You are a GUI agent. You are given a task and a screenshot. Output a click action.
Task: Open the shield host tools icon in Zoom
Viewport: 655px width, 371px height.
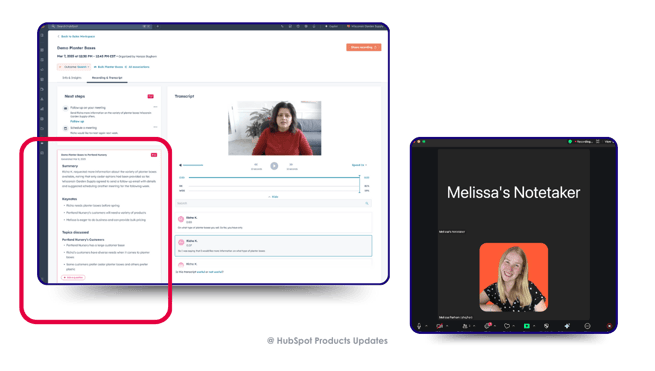tap(546, 326)
